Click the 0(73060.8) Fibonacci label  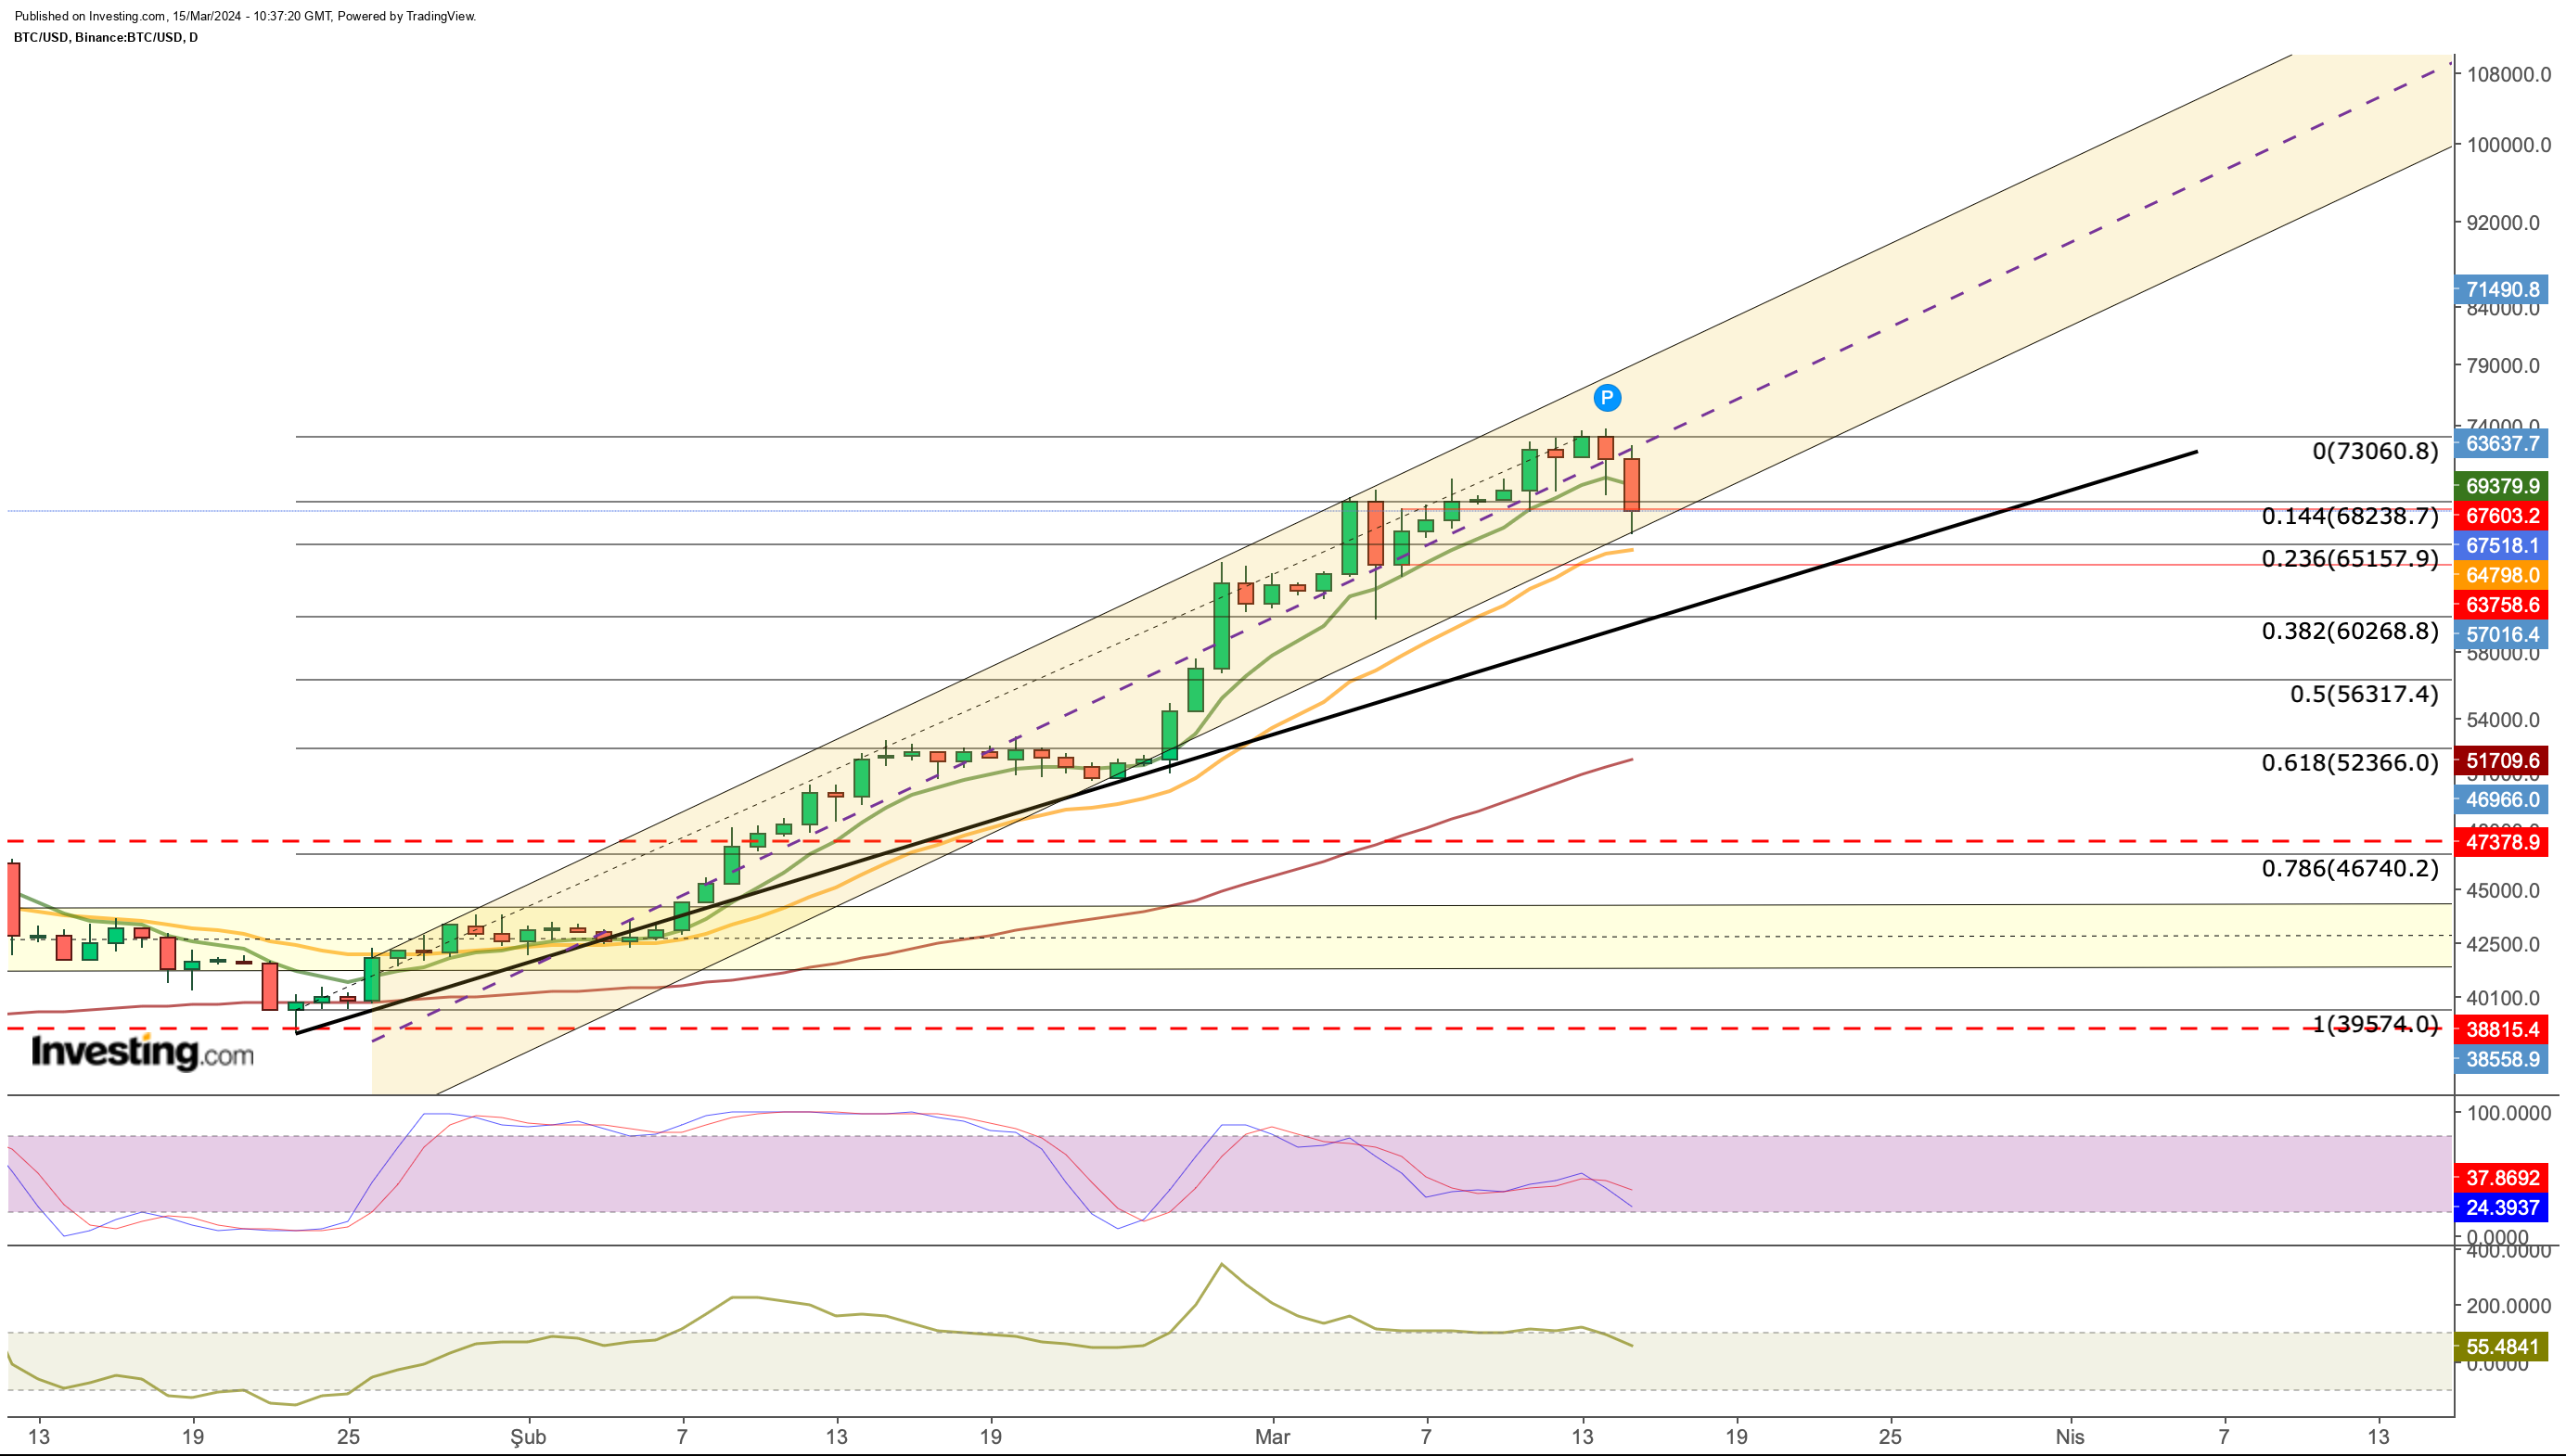[2375, 451]
